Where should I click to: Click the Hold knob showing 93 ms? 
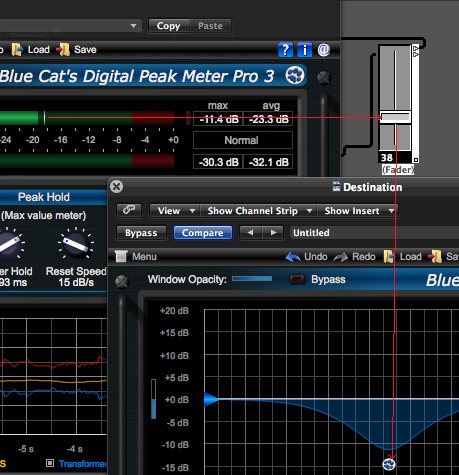click(9, 245)
